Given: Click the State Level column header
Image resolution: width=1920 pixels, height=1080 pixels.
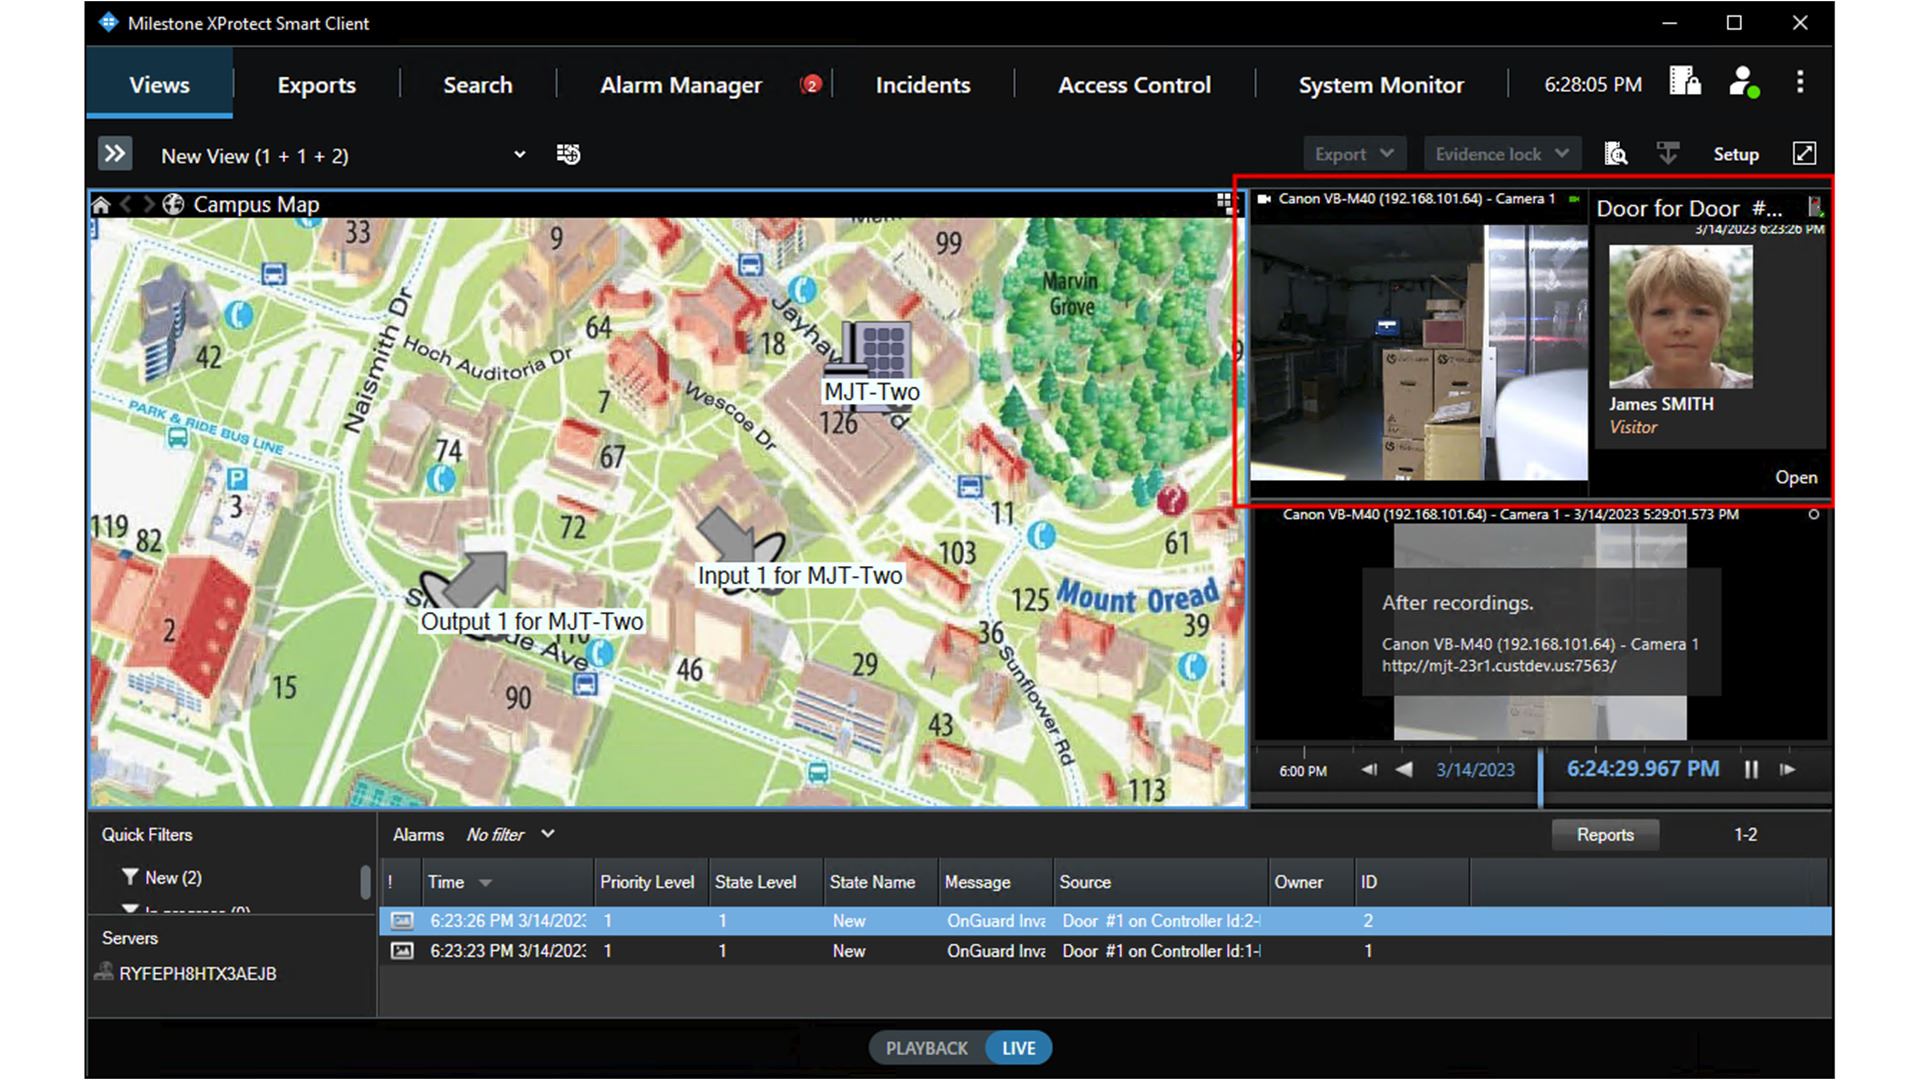Looking at the screenshot, I should click(x=766, y=882).
